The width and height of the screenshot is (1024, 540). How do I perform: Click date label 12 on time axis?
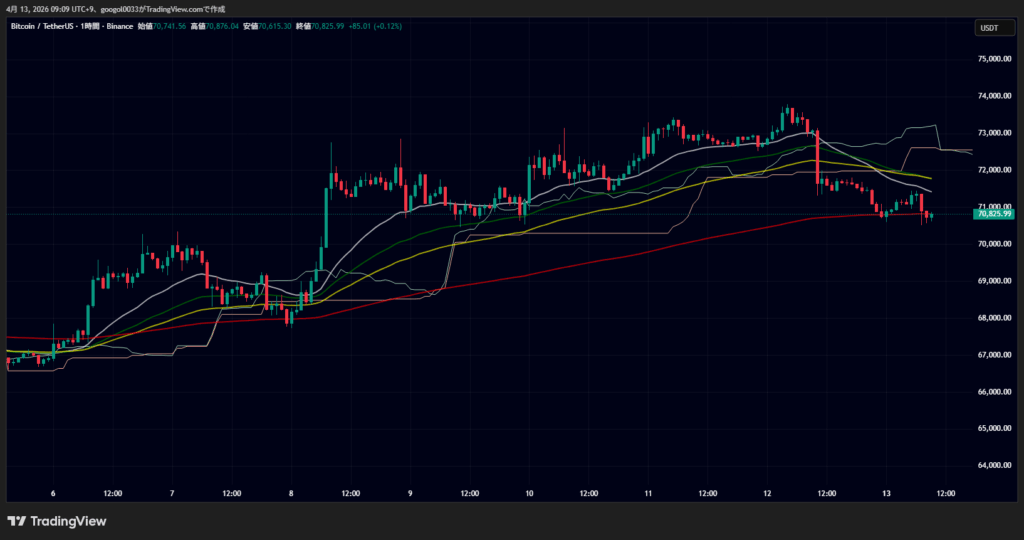click(767, 494)
